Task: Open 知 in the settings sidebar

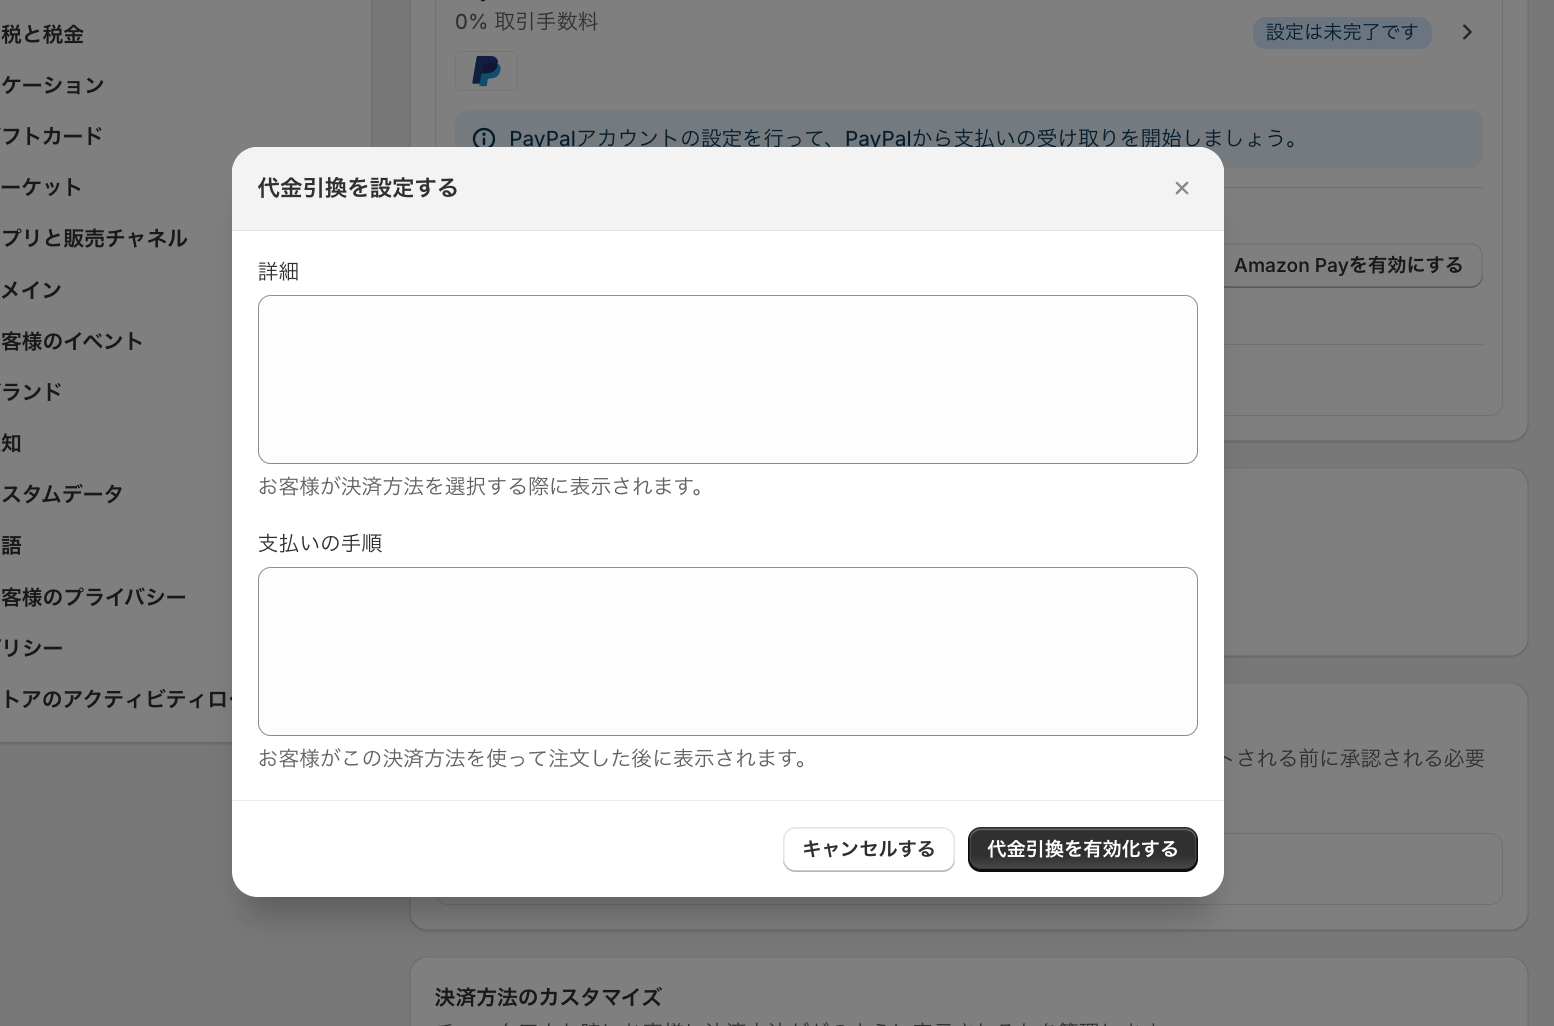Action: 11,443
